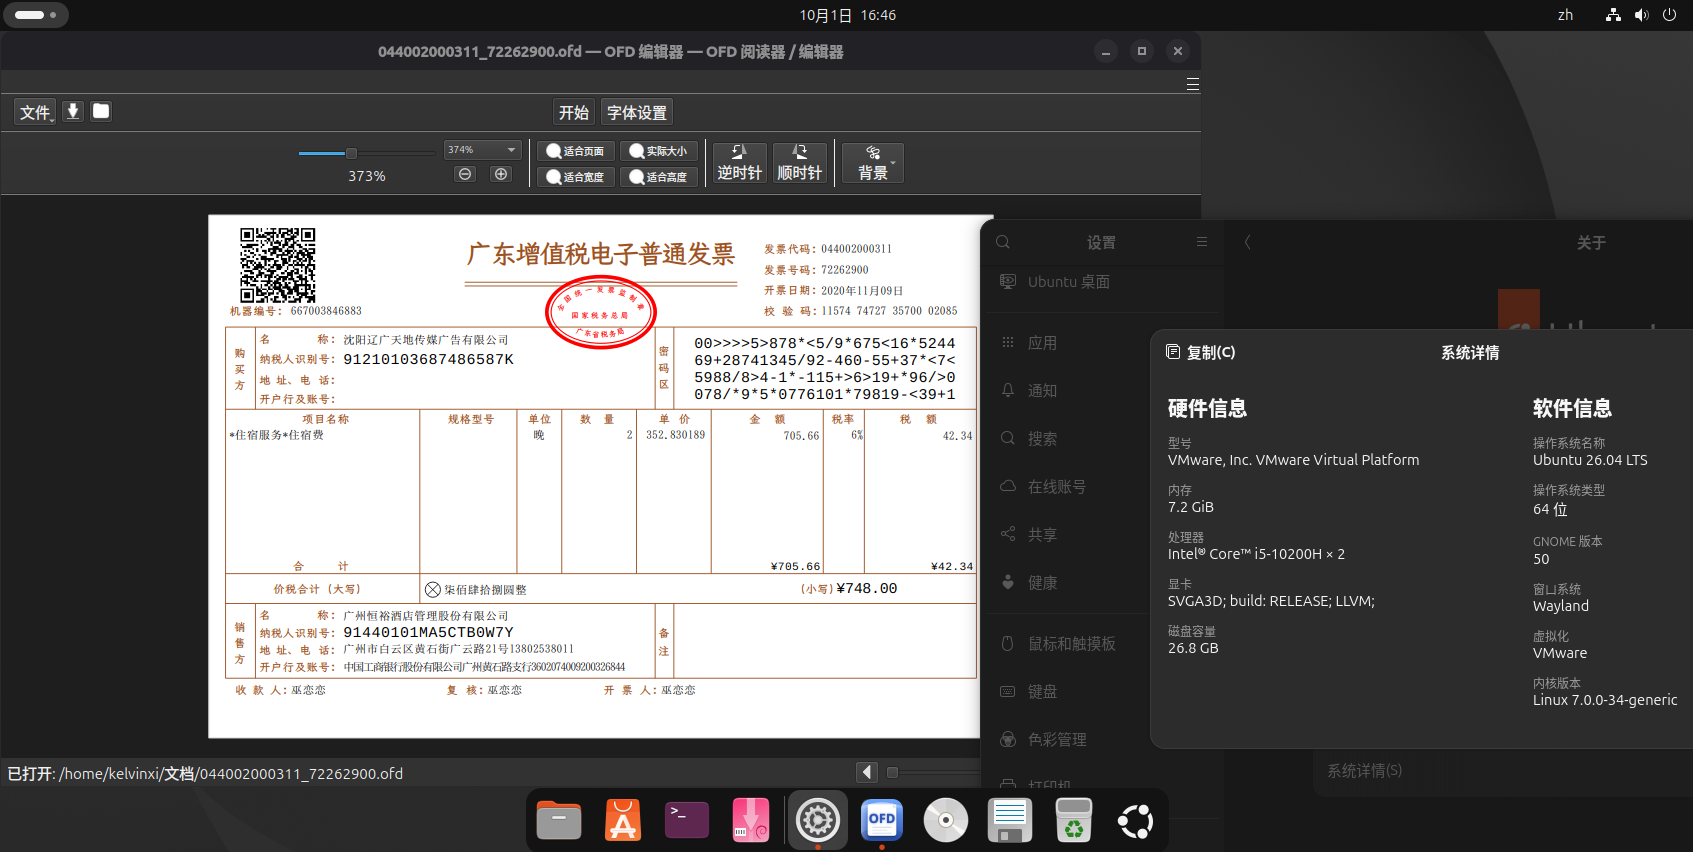Open Files from the dock
The width and height of the screenshot is (1693, 852).
pyautogui.click(x=559, y=820)
